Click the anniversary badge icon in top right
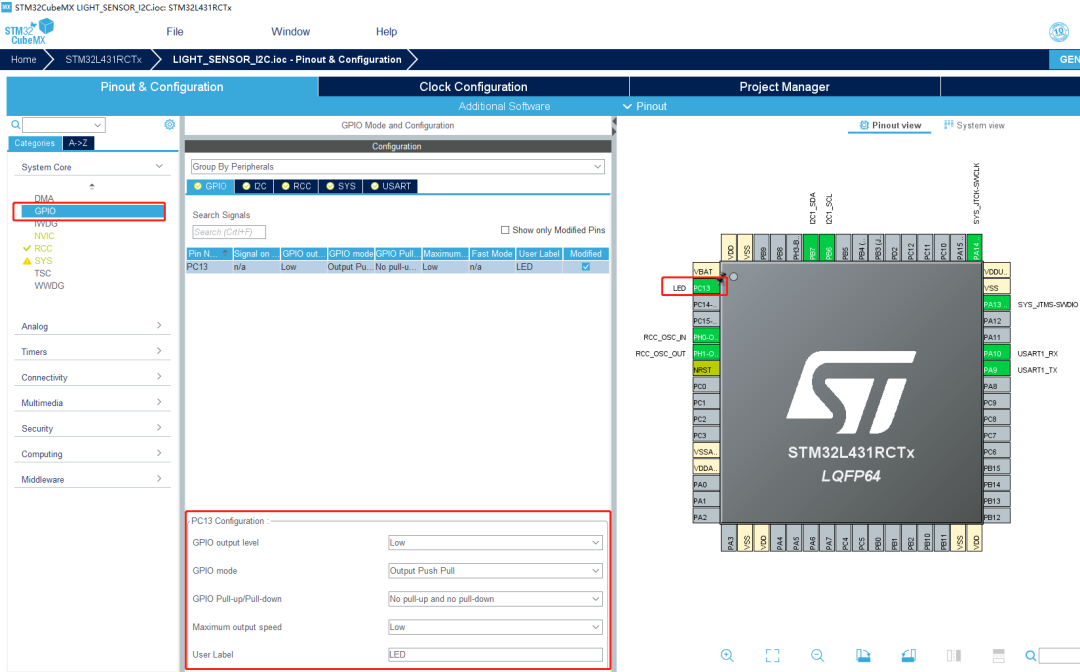1080x672 pixels. tap(1059, 32)
